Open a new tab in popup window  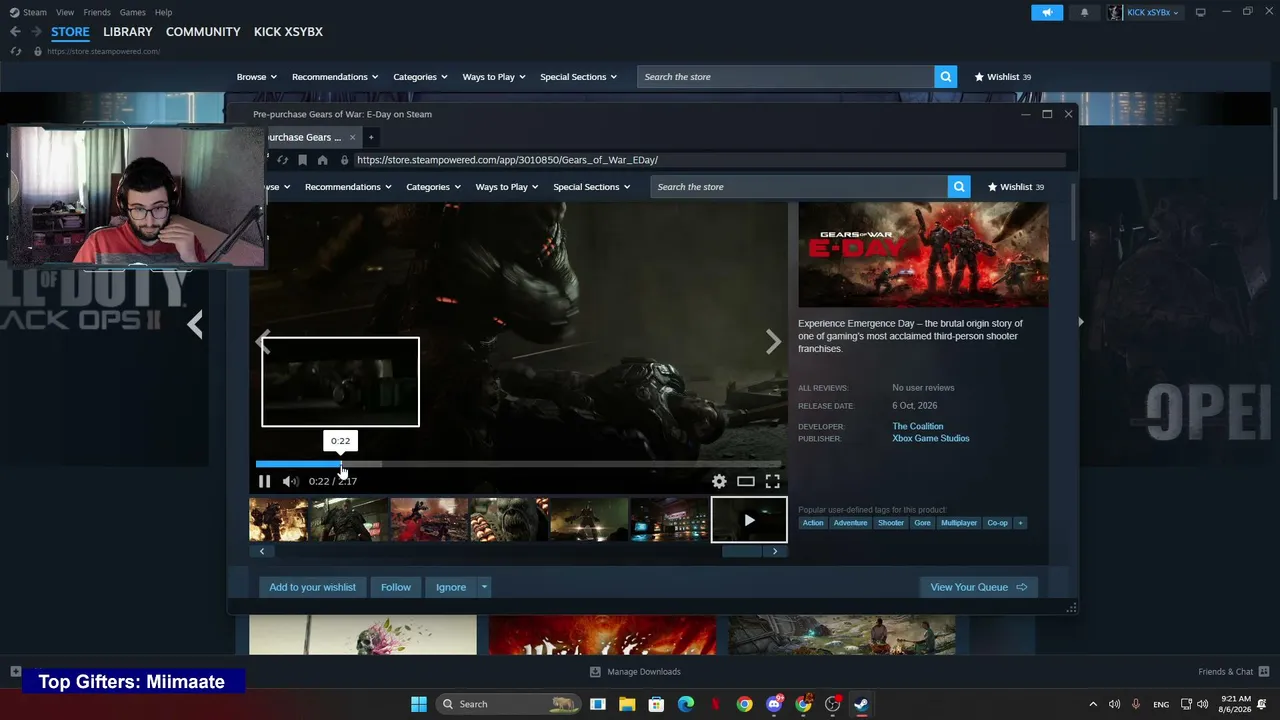(x=371, y=137)
